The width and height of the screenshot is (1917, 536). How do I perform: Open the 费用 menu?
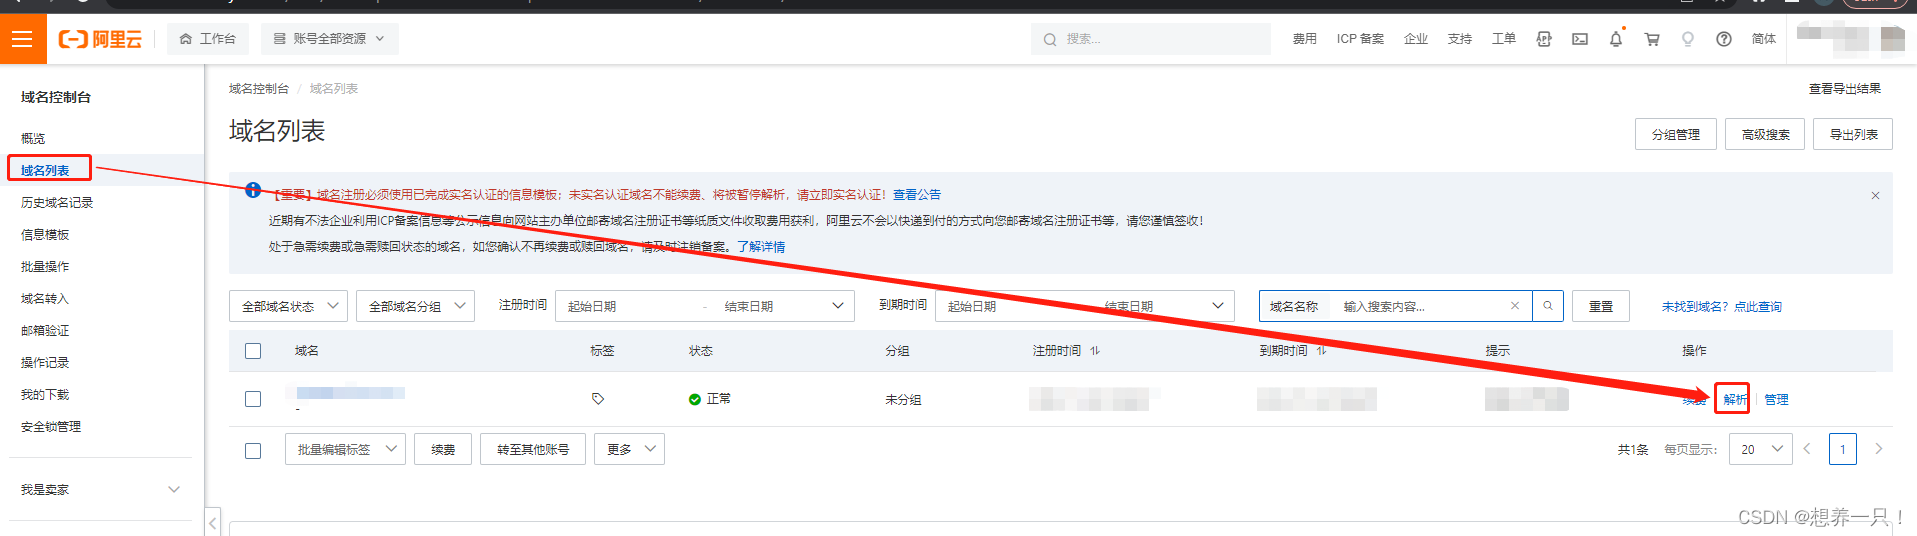tap(1304, 39)
